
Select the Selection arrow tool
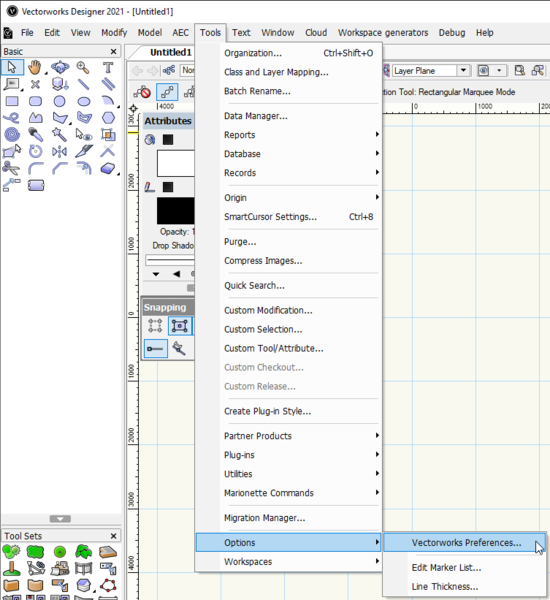[12, 67]
